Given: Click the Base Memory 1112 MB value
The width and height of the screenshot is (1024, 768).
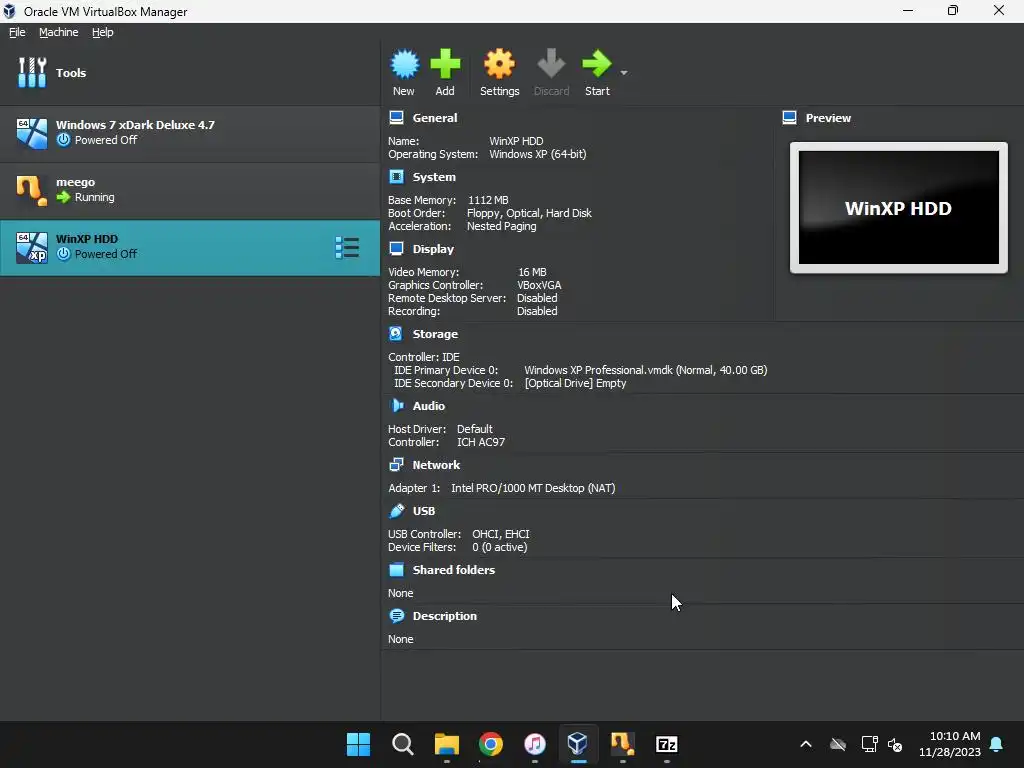Looking at the screenshot, I should (x=488, y=200).
